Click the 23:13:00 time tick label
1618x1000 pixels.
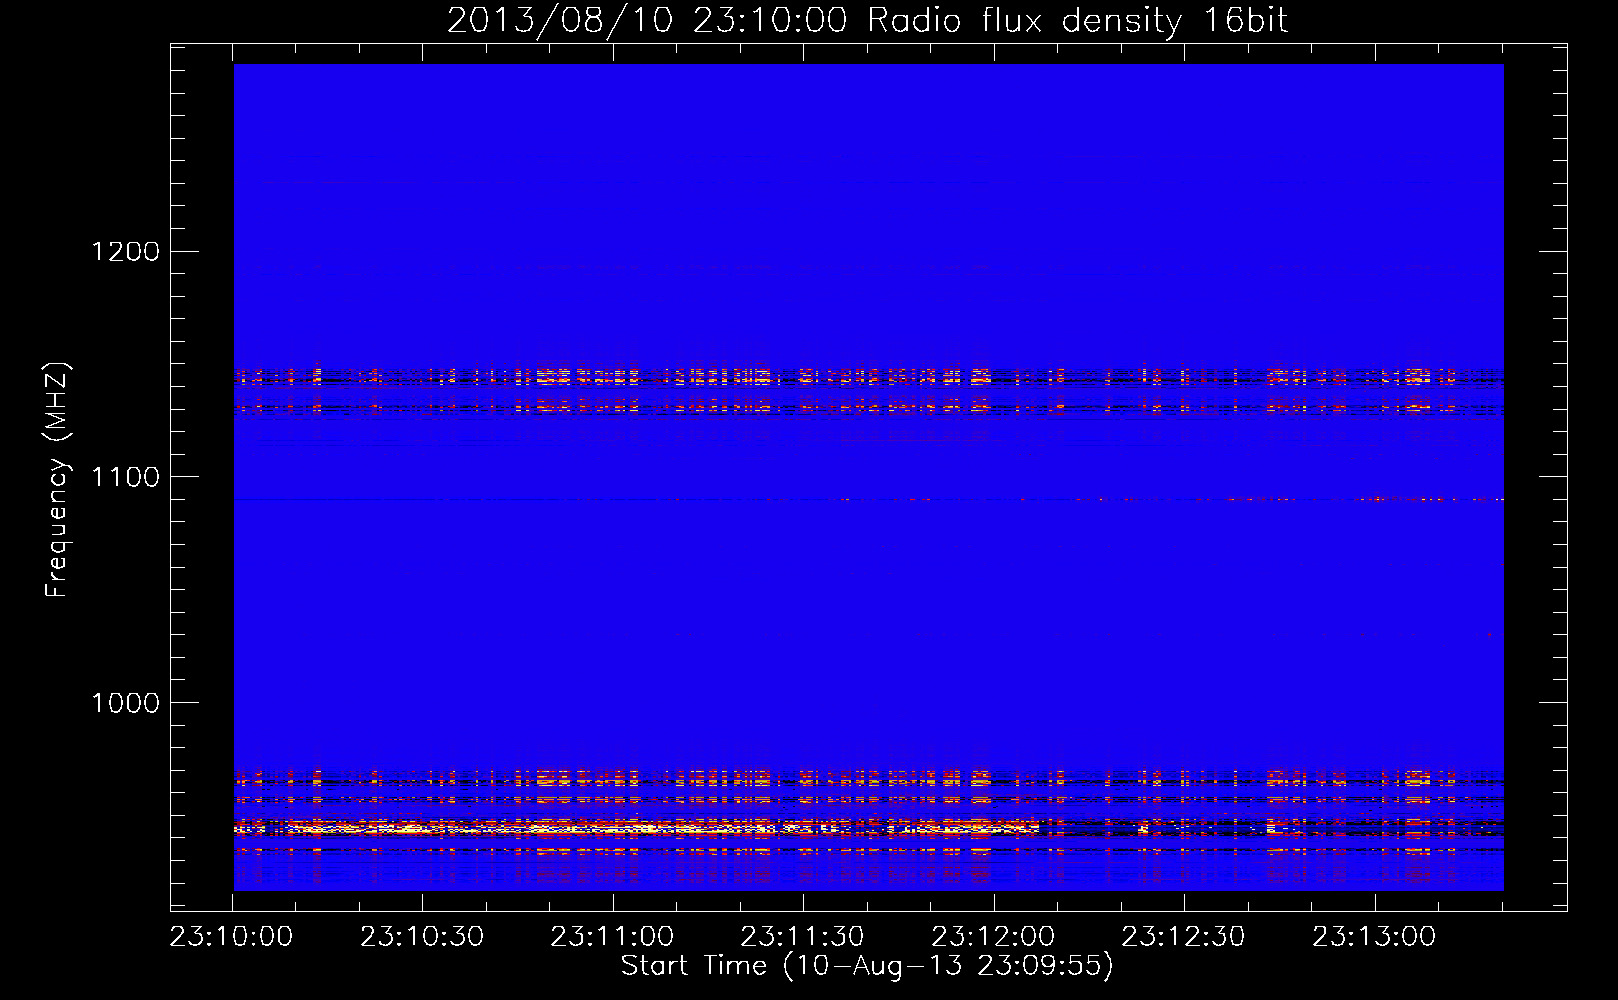coord(1374,937)
